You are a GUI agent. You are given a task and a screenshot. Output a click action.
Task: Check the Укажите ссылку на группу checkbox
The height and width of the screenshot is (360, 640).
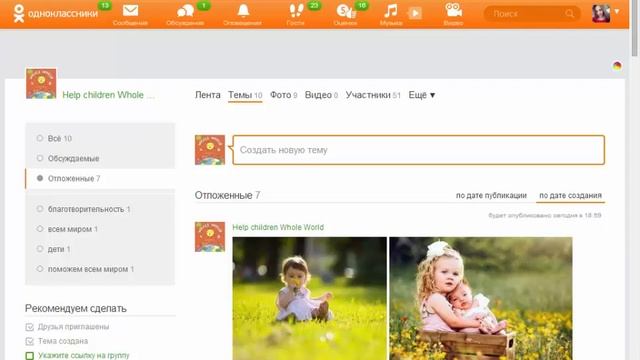coord(29,356)
